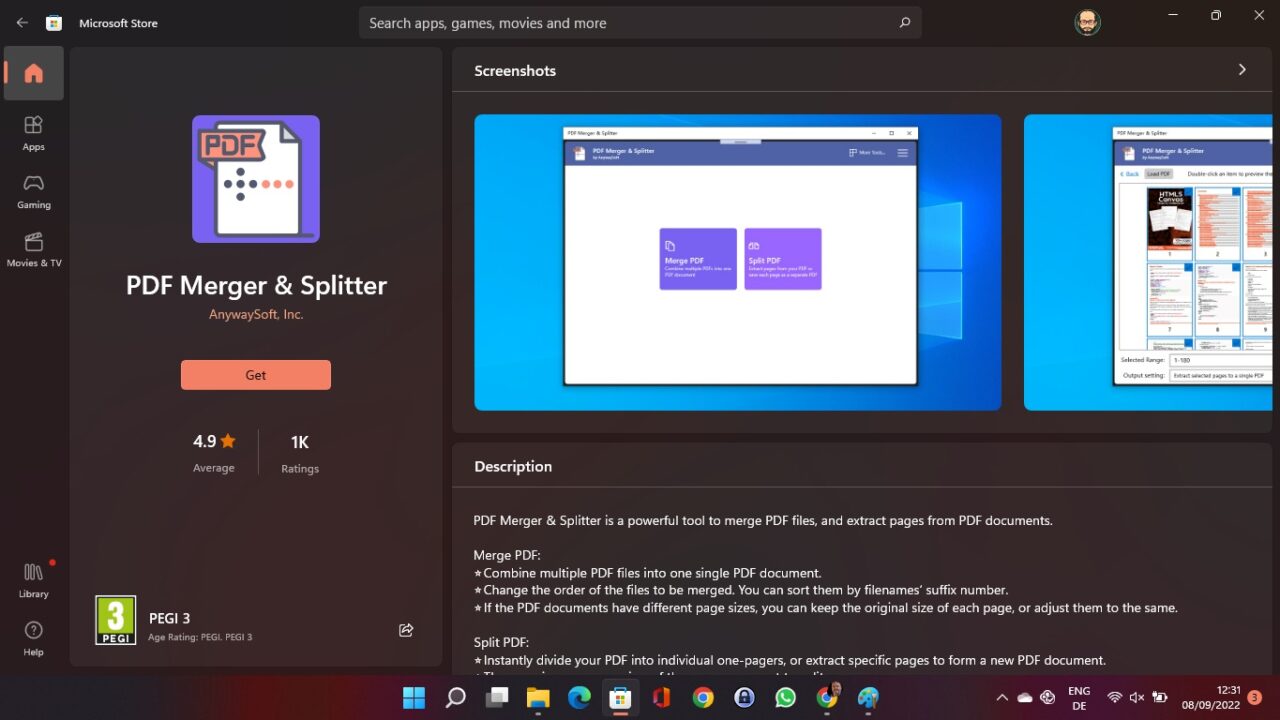The height and width of the screenshot is (720, 1280).
Task: Open the Apps section in sidebar
Action: [x=33, y=133]
